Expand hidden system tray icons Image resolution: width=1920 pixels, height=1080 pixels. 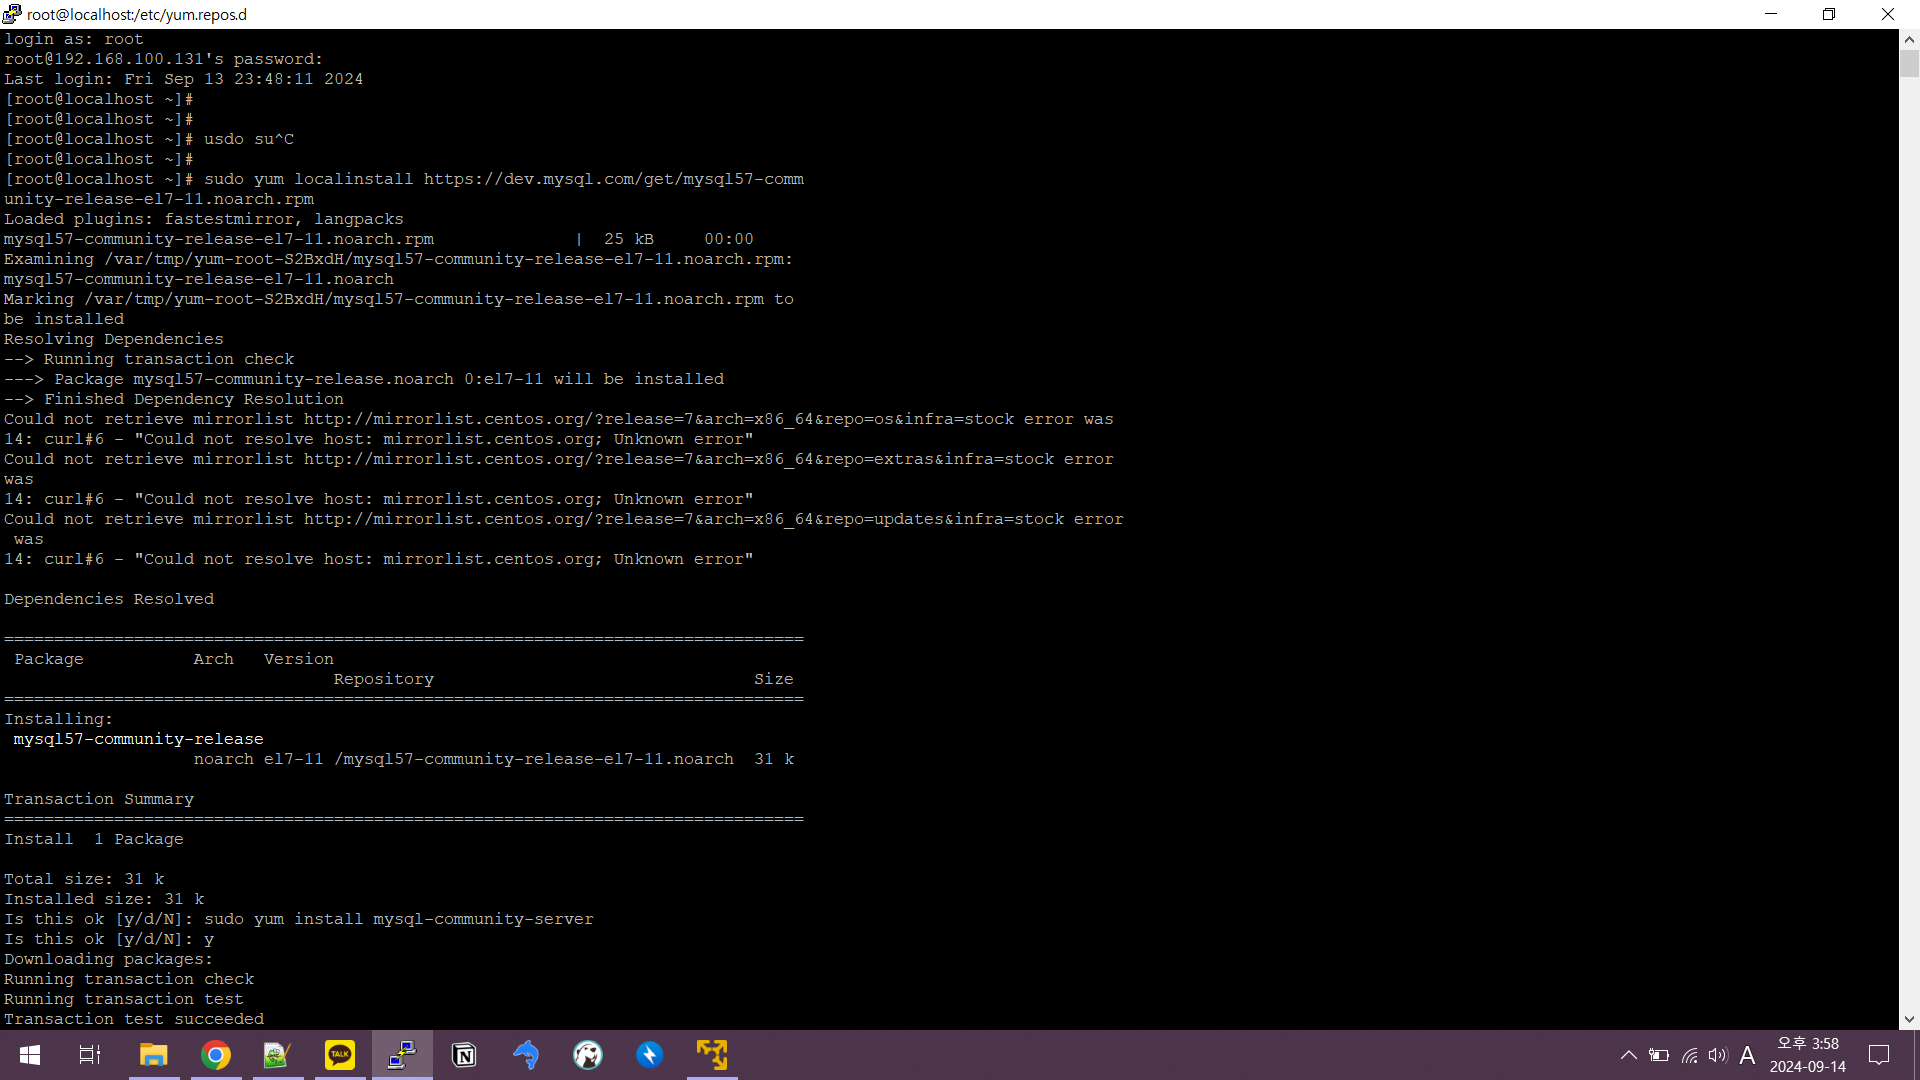1628,1055
